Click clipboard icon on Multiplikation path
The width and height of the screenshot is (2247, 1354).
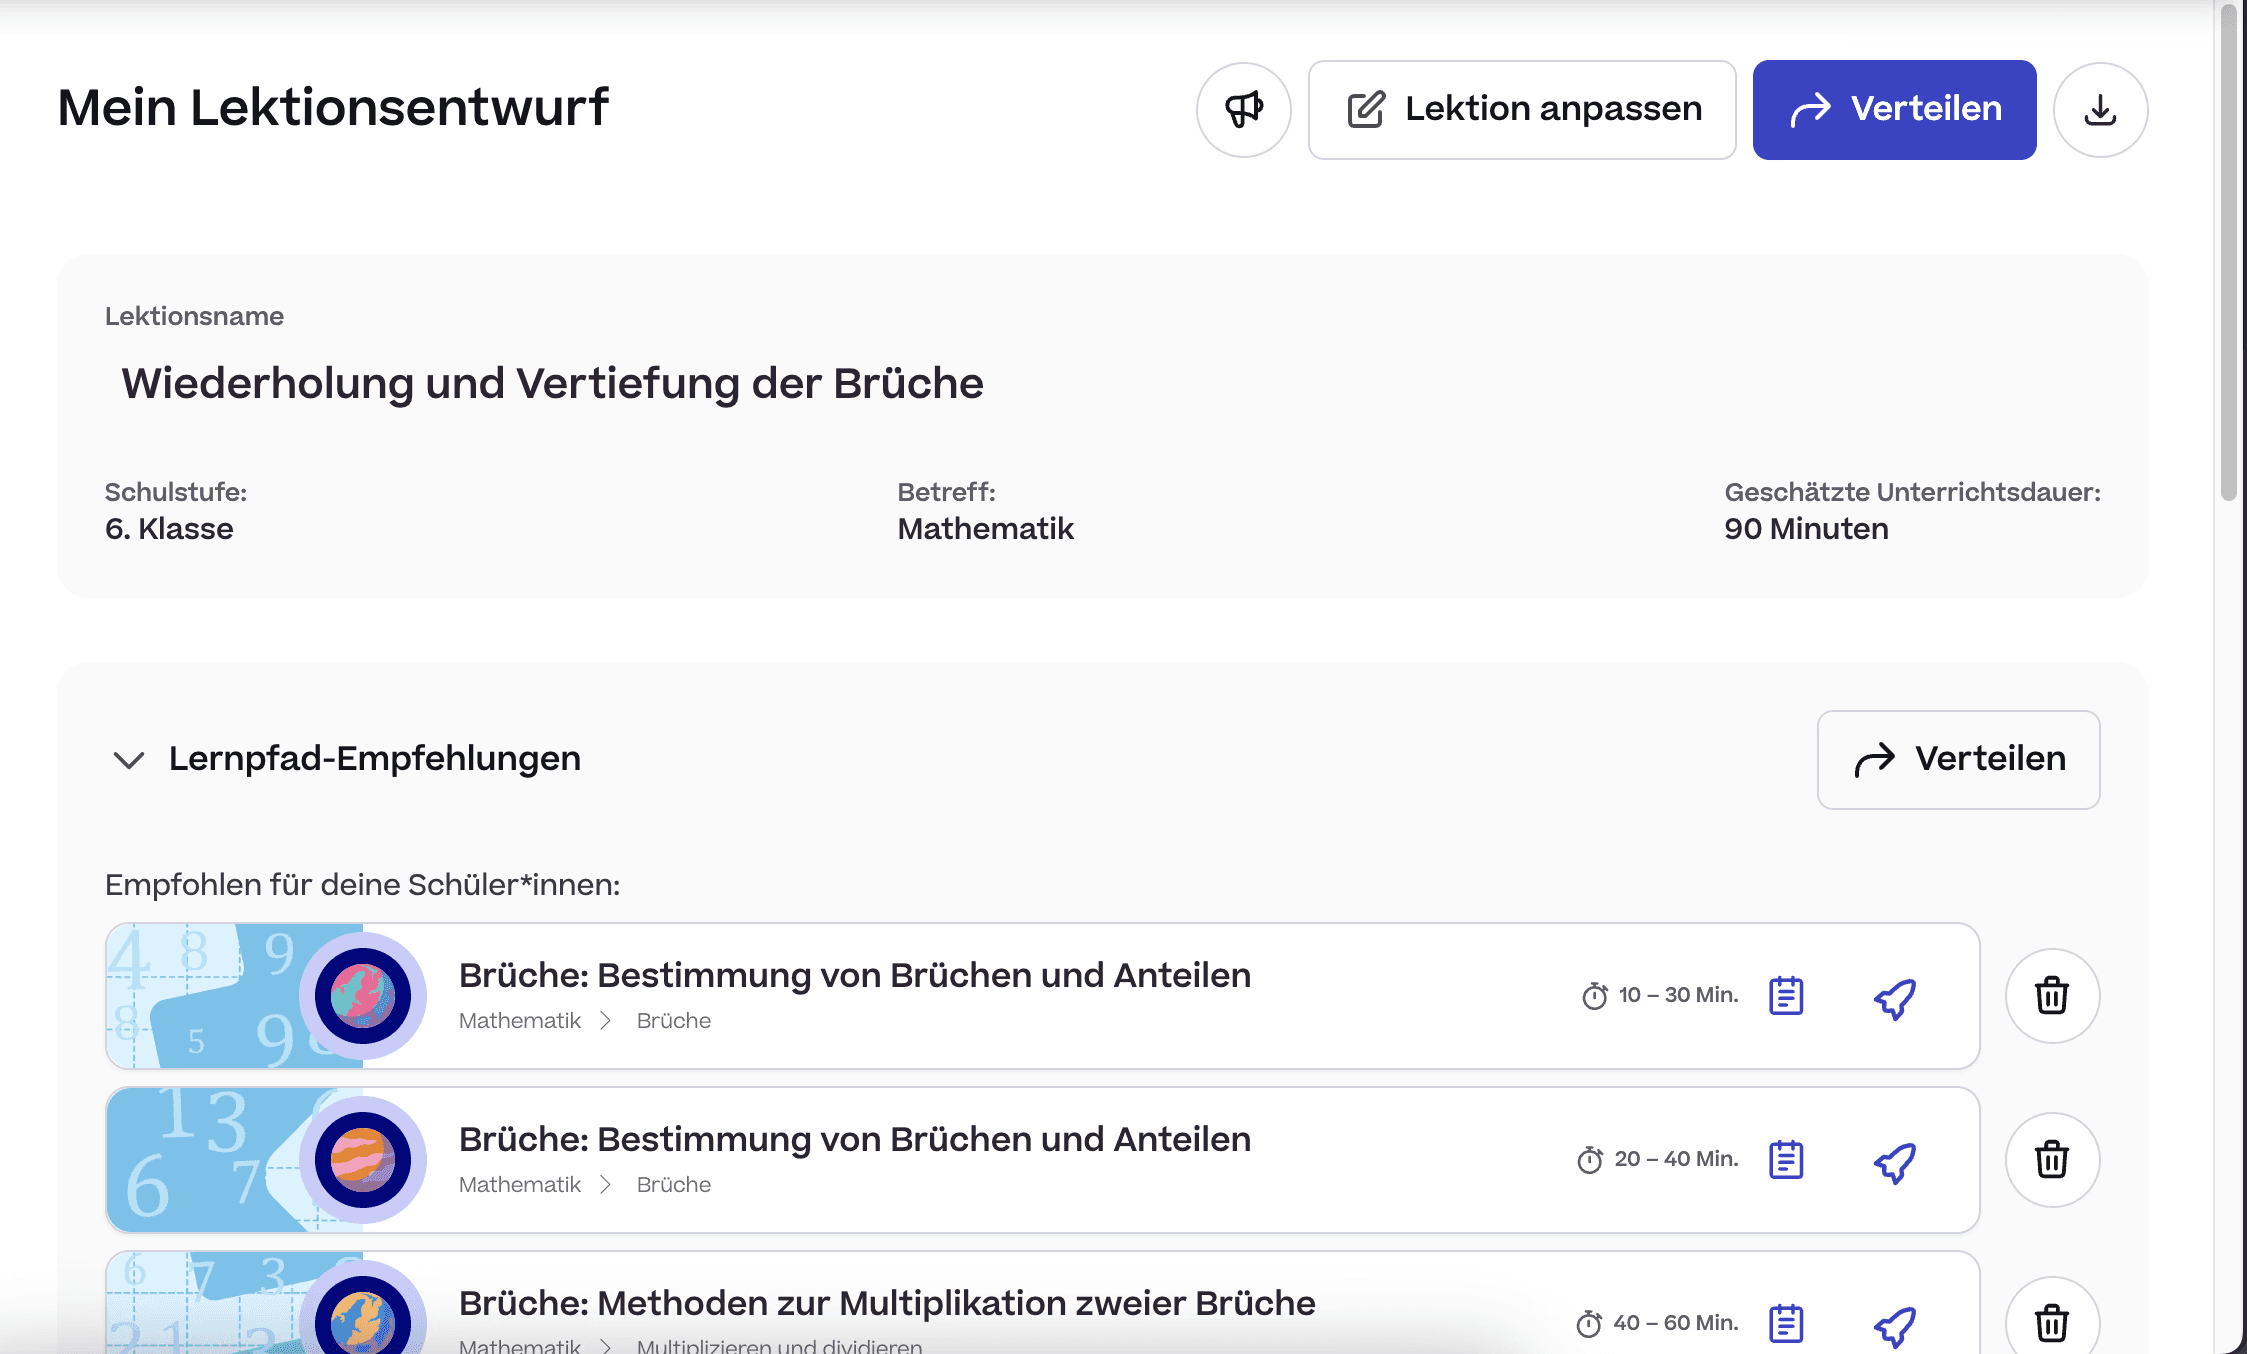pyautogui.click(x=1786, y=1324)
